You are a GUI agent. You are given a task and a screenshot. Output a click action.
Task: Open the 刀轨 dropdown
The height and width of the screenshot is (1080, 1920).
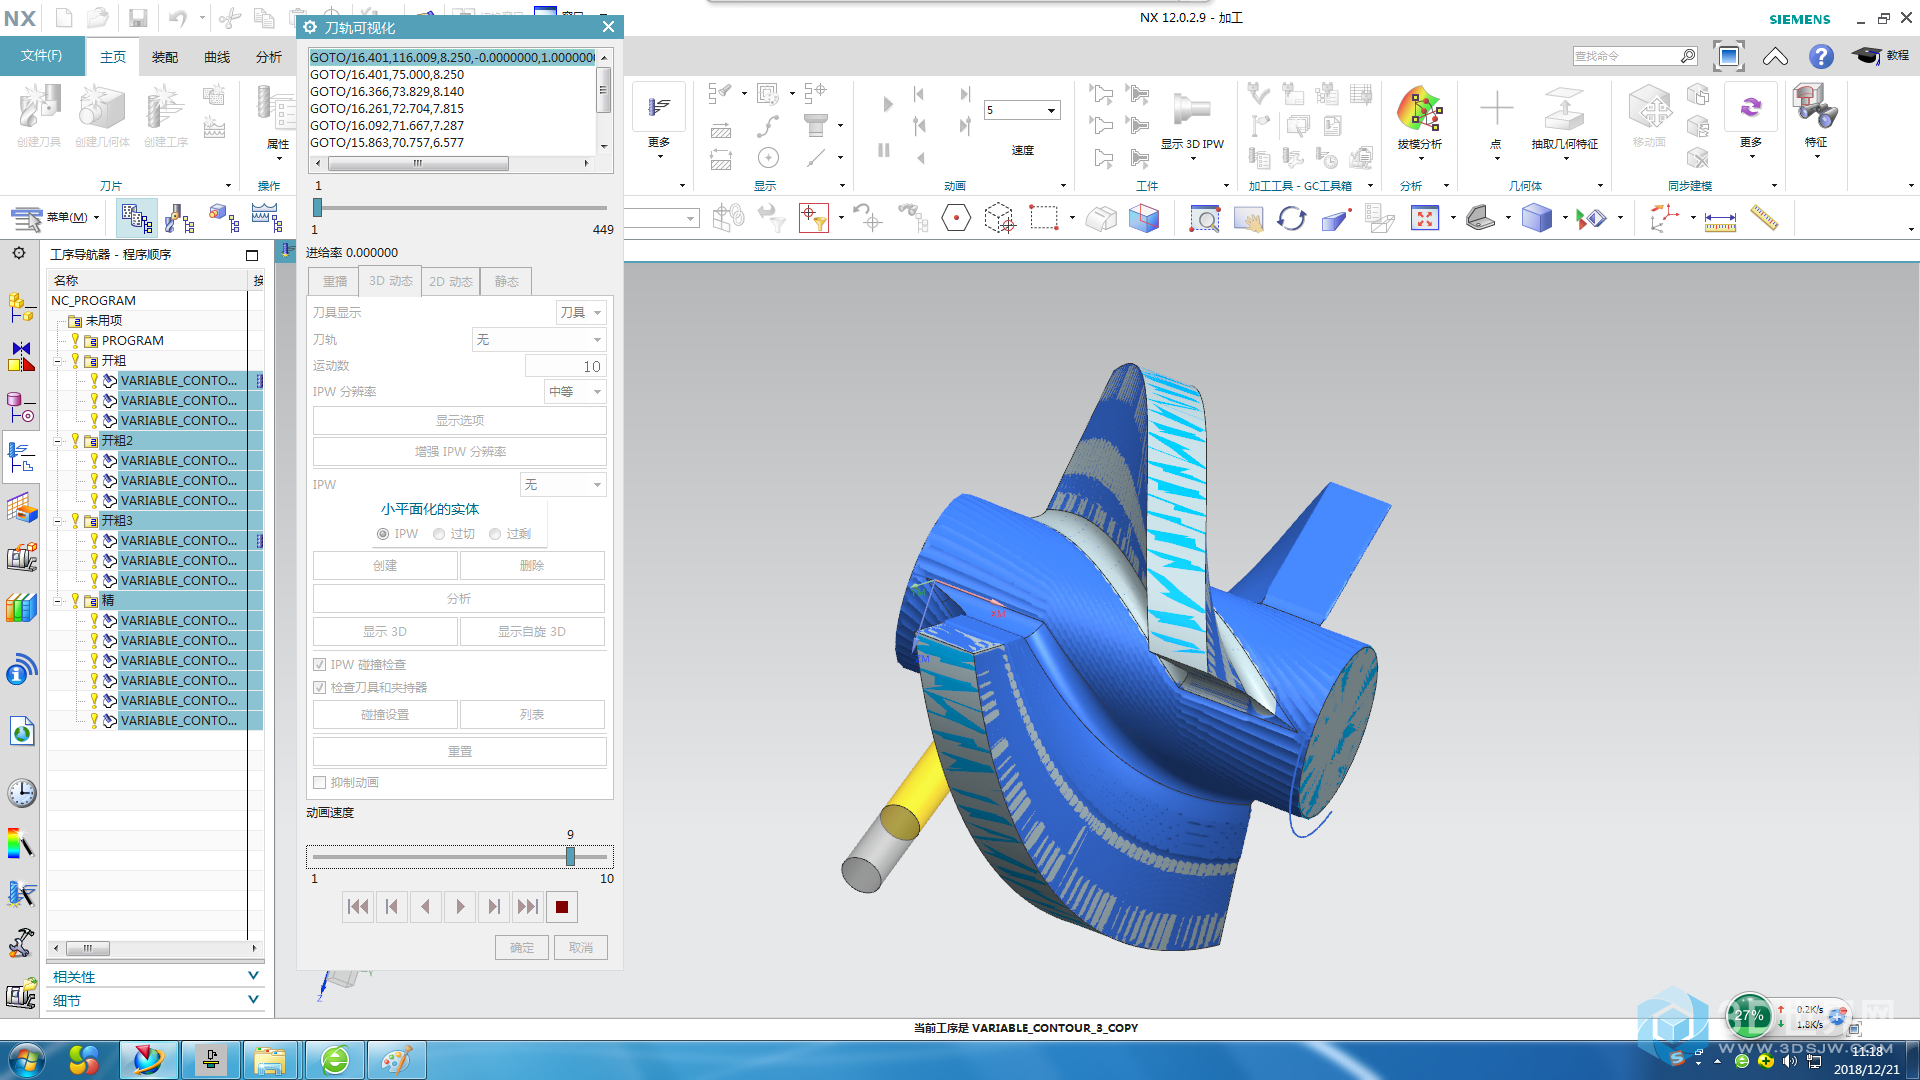point(539,340)
